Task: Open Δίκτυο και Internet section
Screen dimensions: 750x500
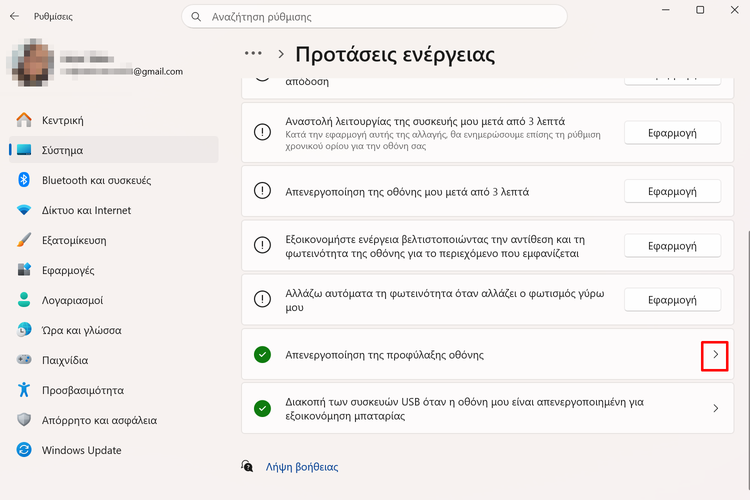Action: (x=86, y=210)
